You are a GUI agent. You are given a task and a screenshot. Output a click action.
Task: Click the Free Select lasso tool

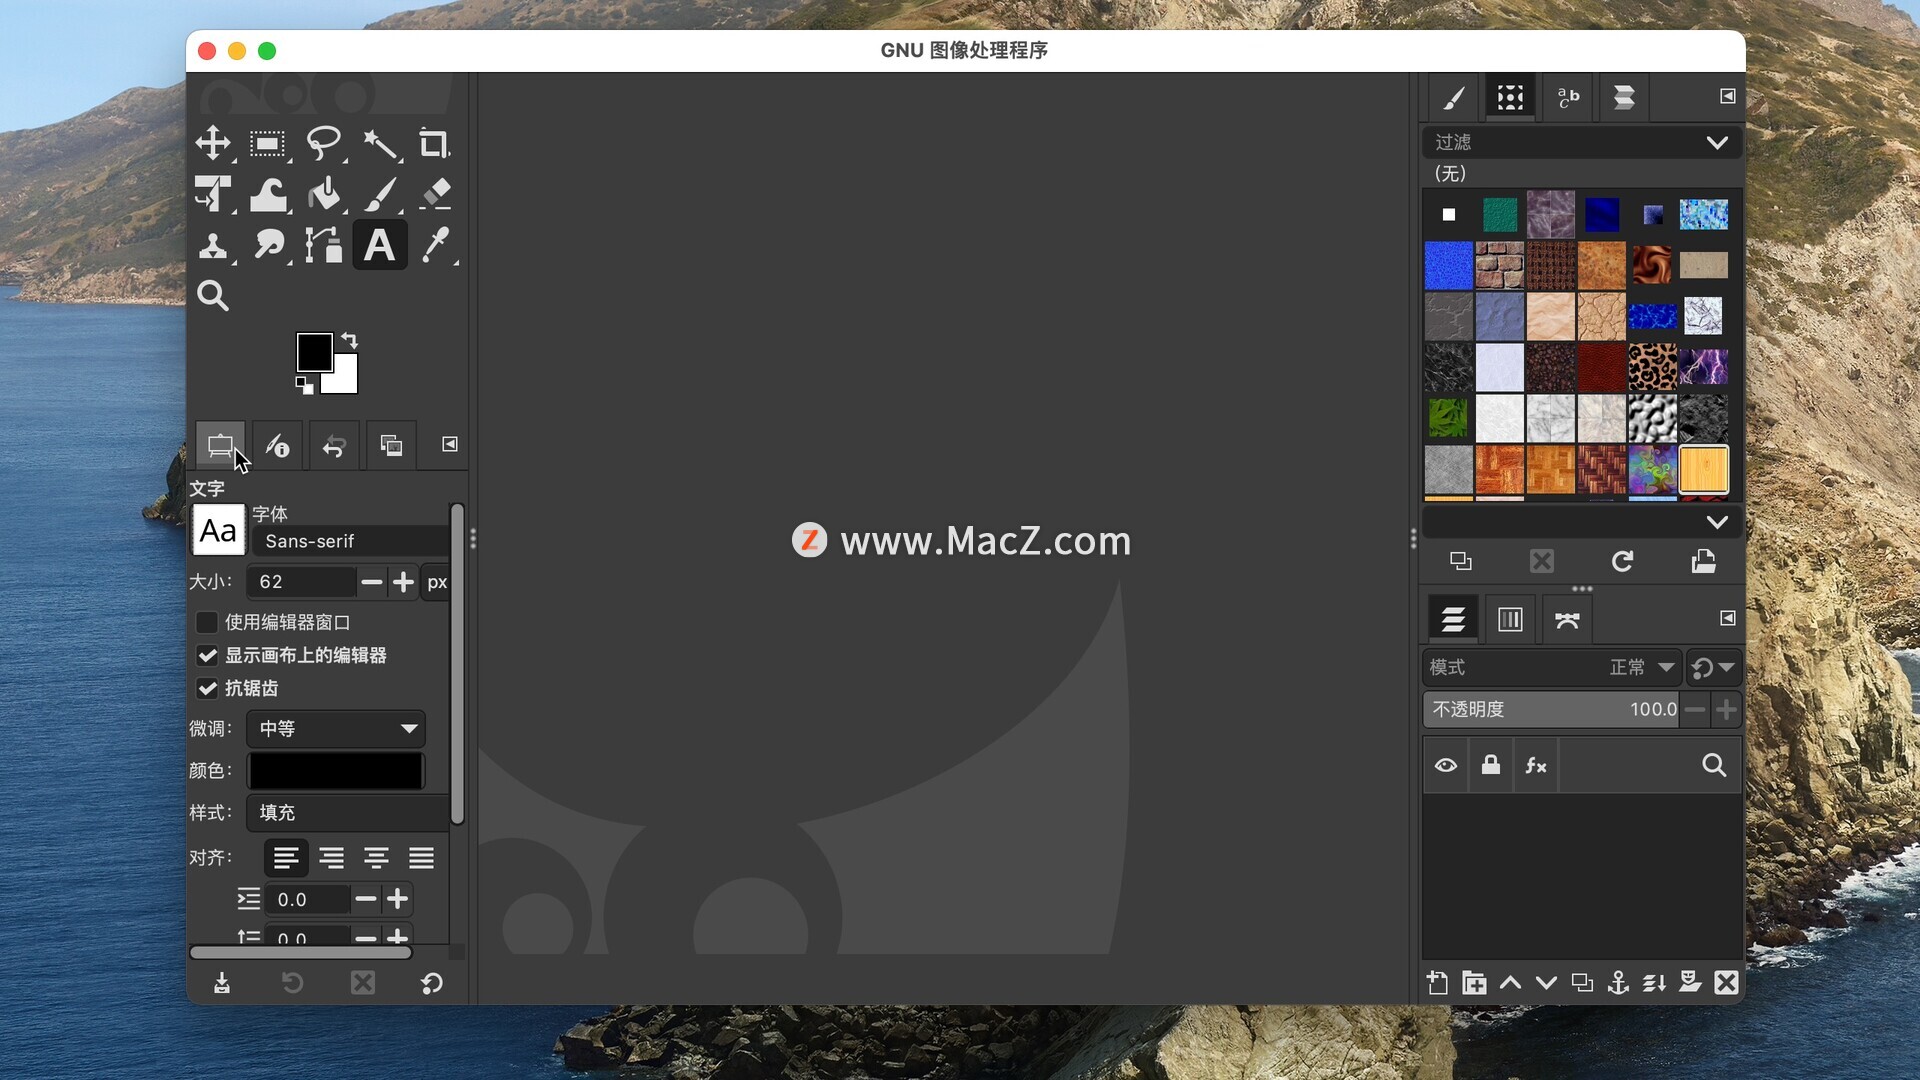coord(323,143)
